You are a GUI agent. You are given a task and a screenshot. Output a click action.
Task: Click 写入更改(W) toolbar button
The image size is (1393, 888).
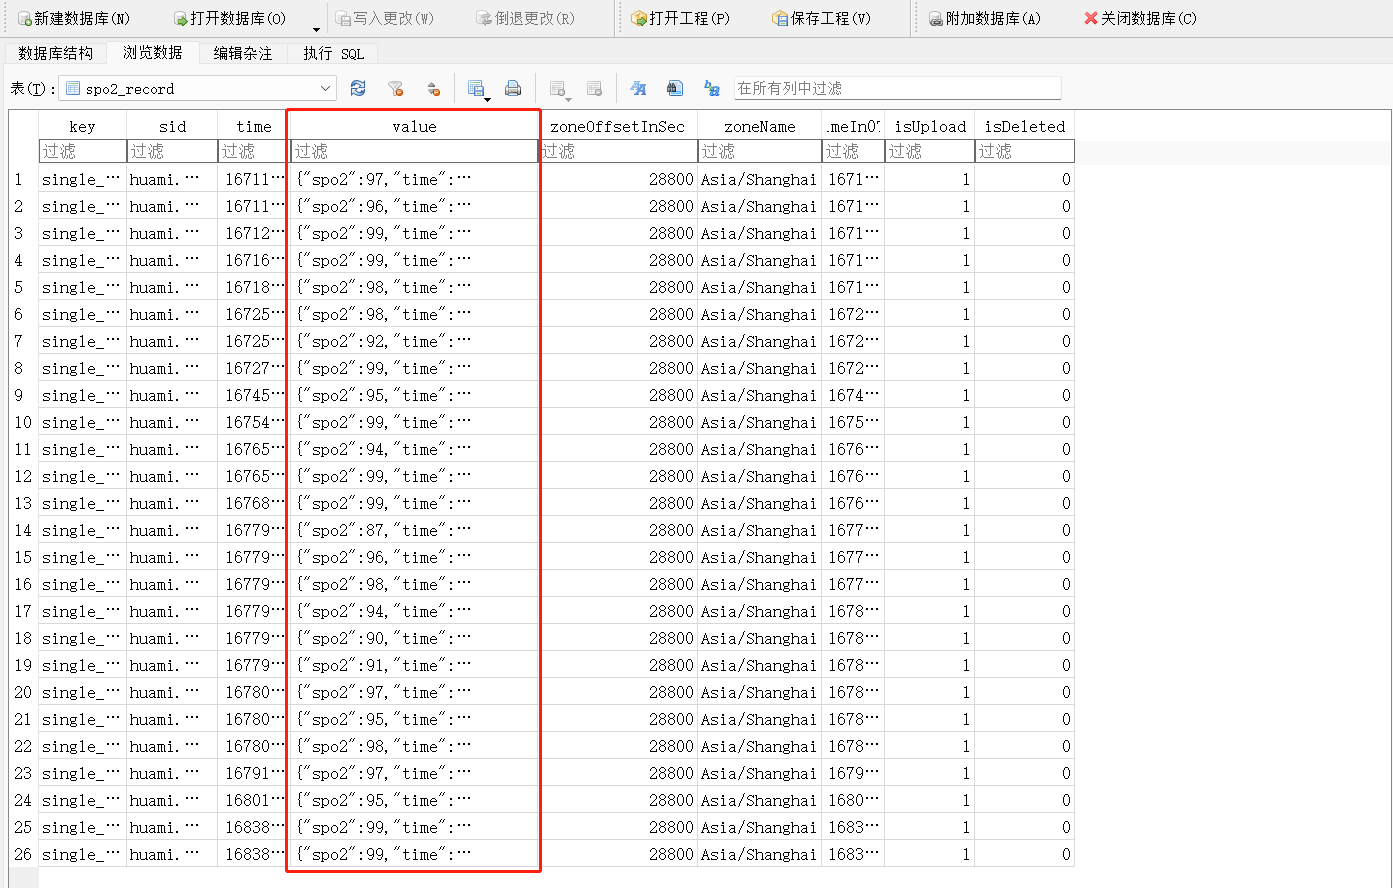tap(385, 18)
